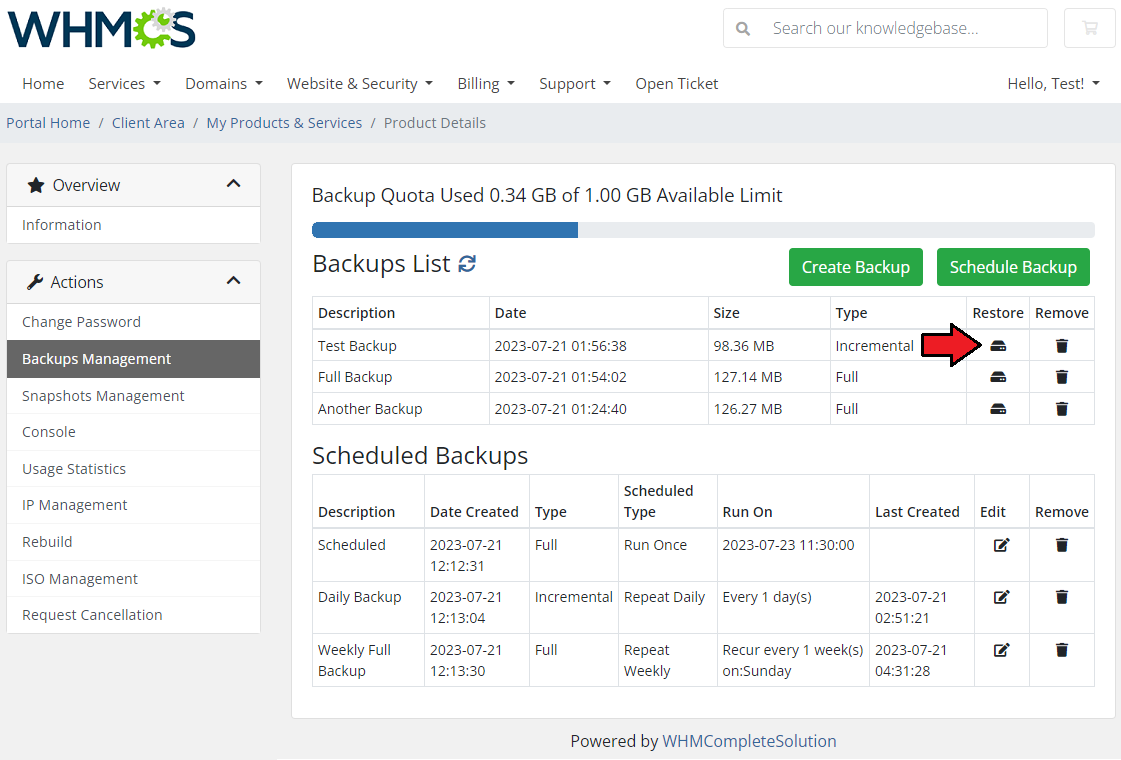Open the Domains dropdown menu
The width and height of the screenshot is (1121, 760).
[224, 84]
